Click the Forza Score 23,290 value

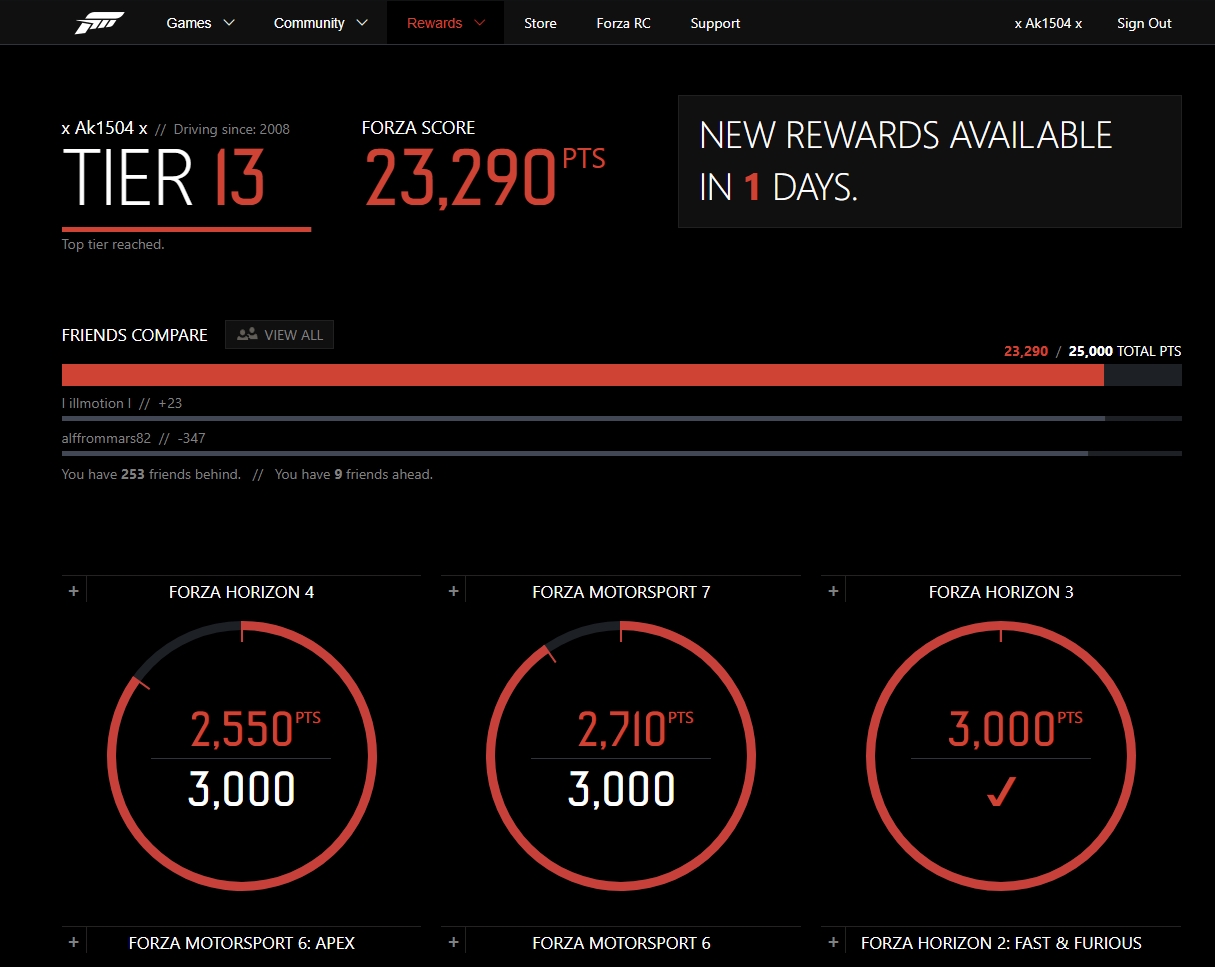(x=460, y=177)
